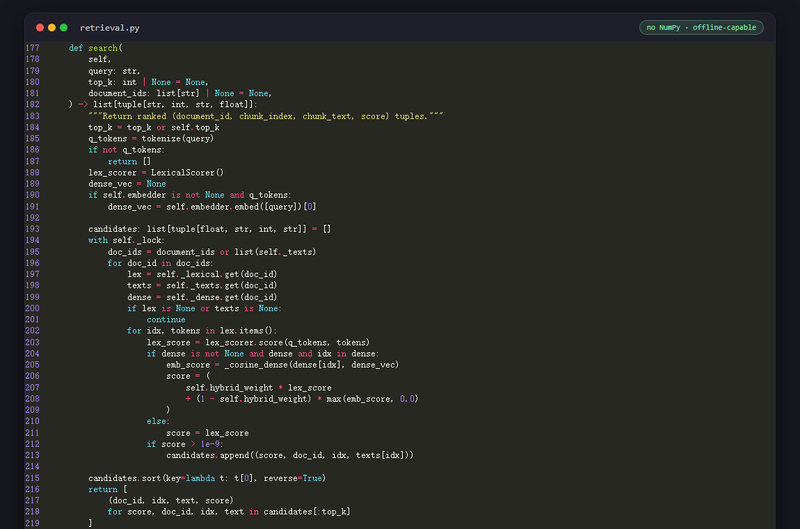This screenshot has height=529, width=800.
Task: Click 'for idx, tokens in lex.items():'
Action: pyautogui.click(x=202, y=332)
